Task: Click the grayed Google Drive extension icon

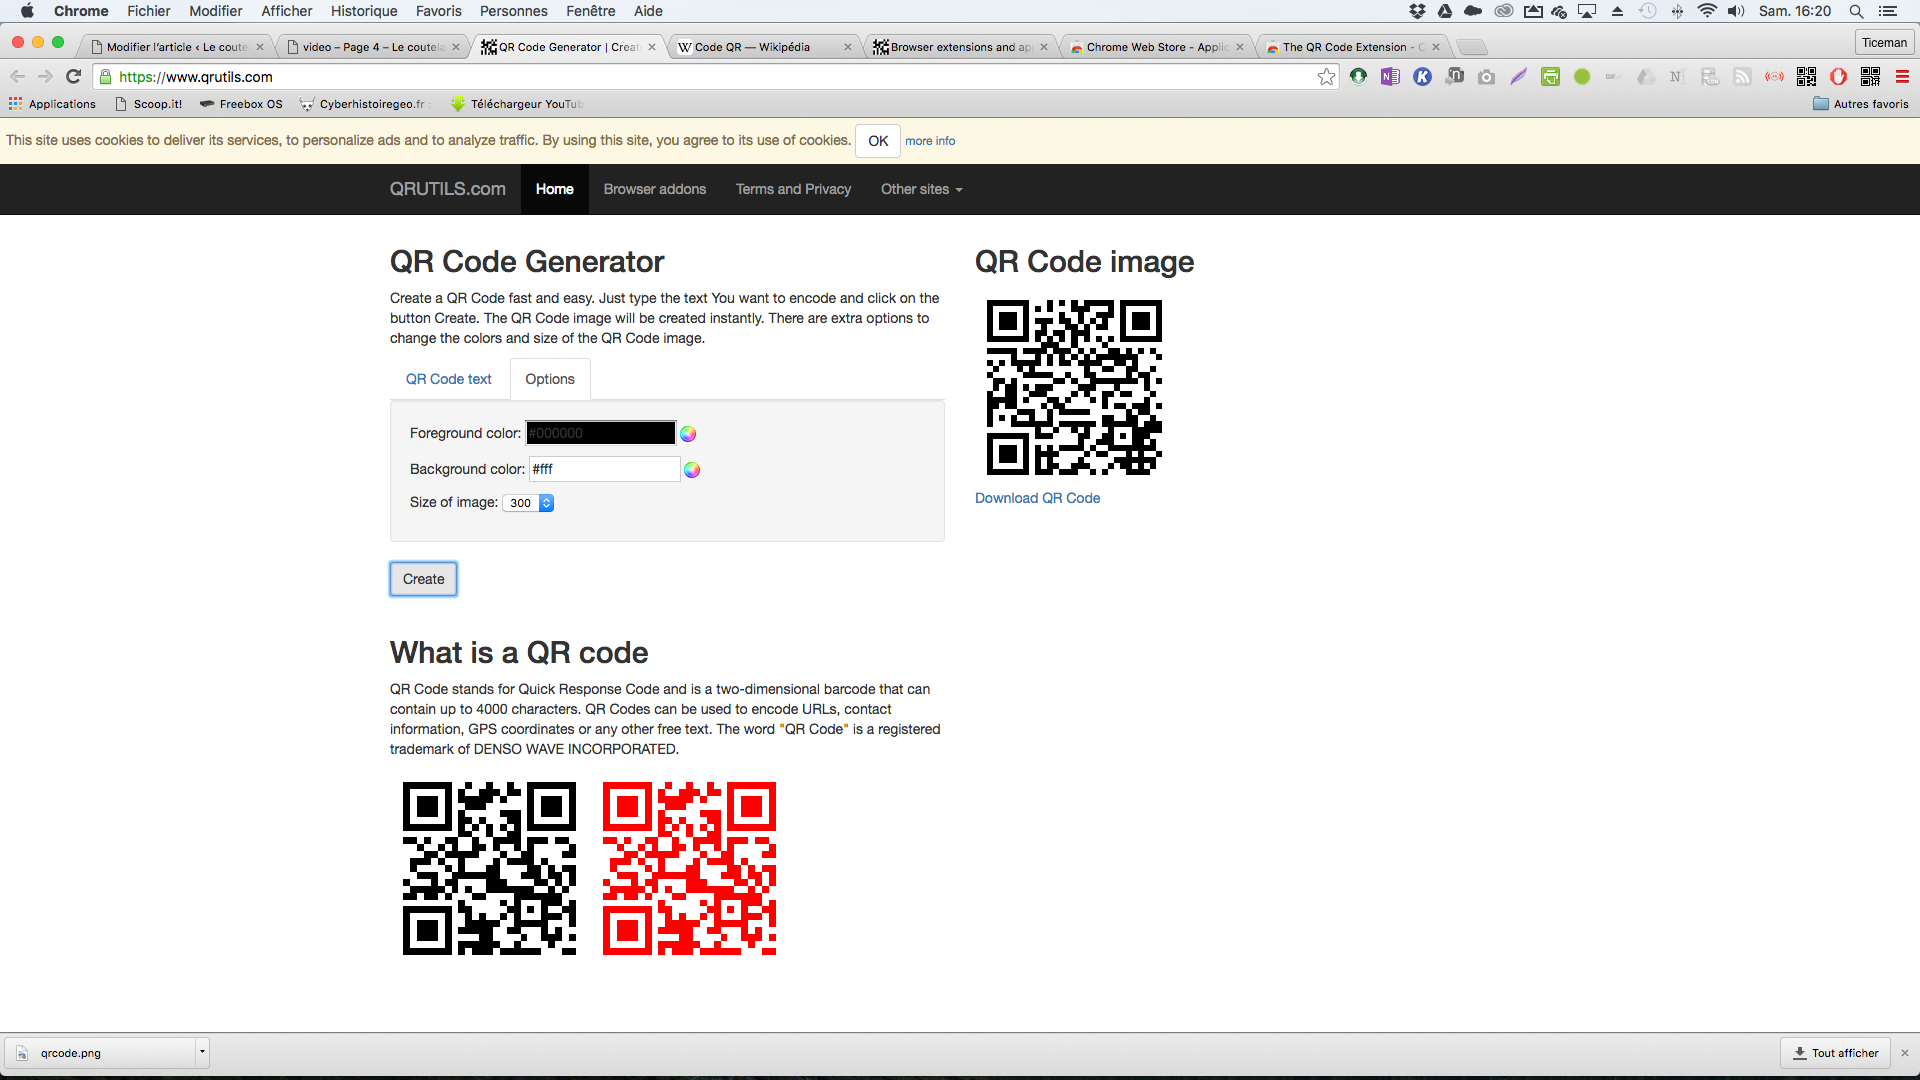Action: coord(1646,77)
